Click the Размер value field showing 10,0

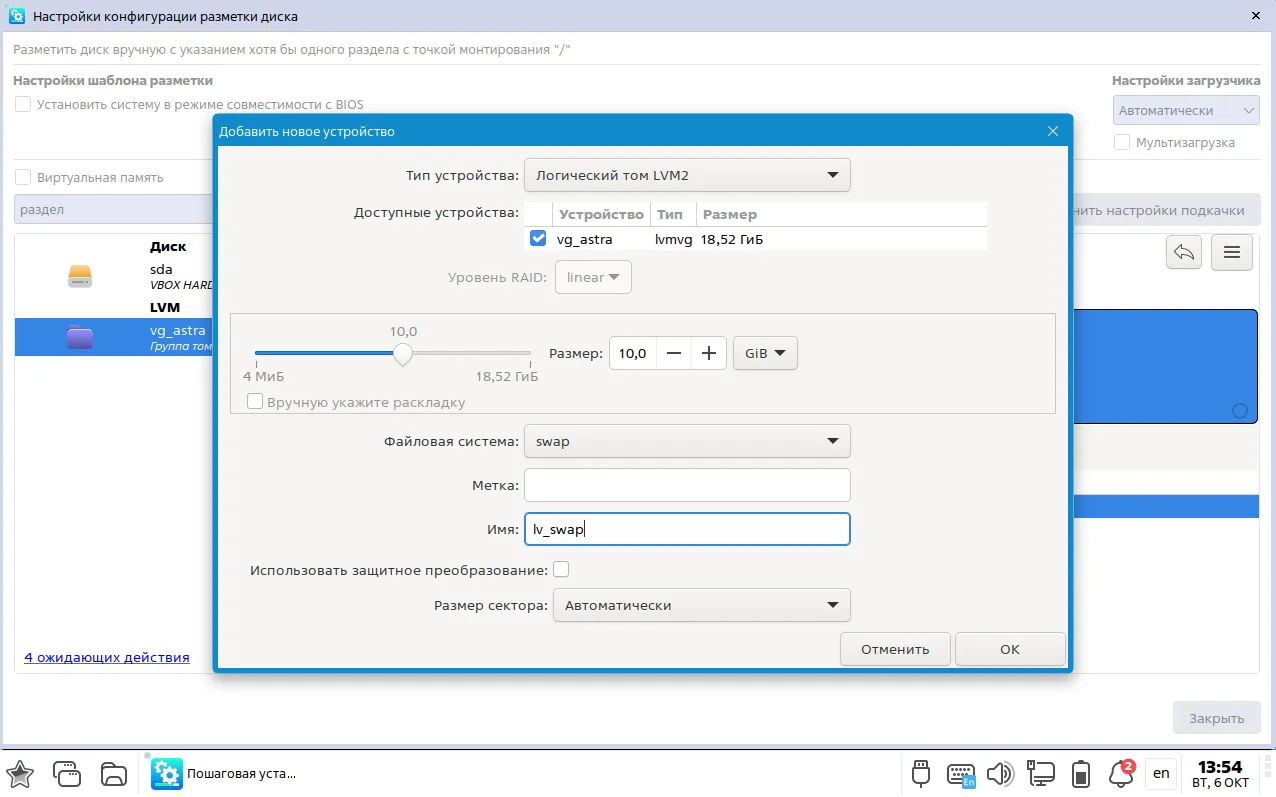tap(633, 353)
